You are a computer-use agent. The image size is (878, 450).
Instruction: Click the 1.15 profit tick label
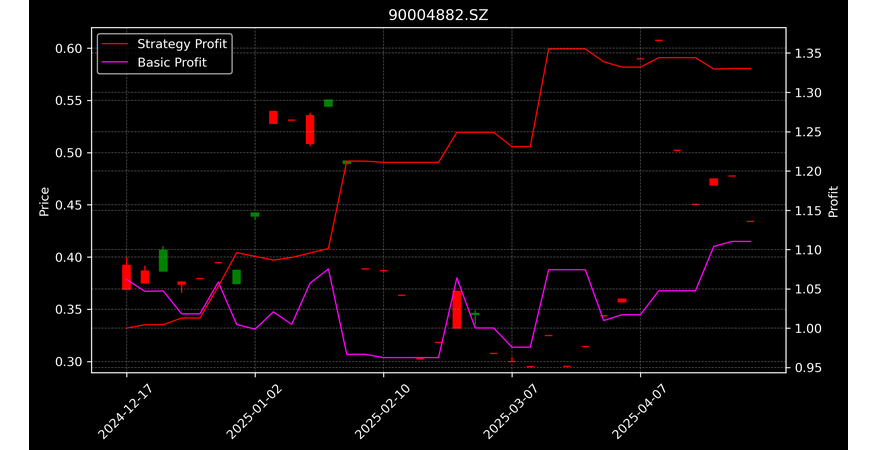(808, 211)
